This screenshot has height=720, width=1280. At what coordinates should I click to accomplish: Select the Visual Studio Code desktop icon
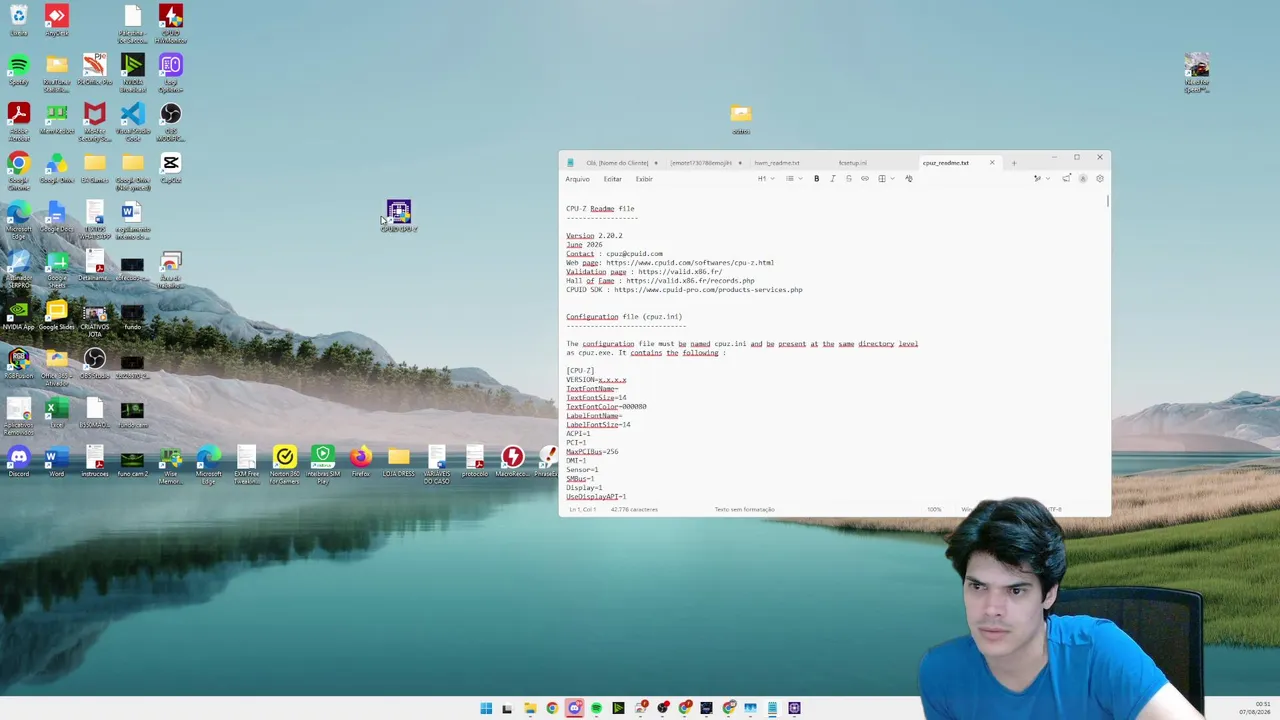coord(133,121)
